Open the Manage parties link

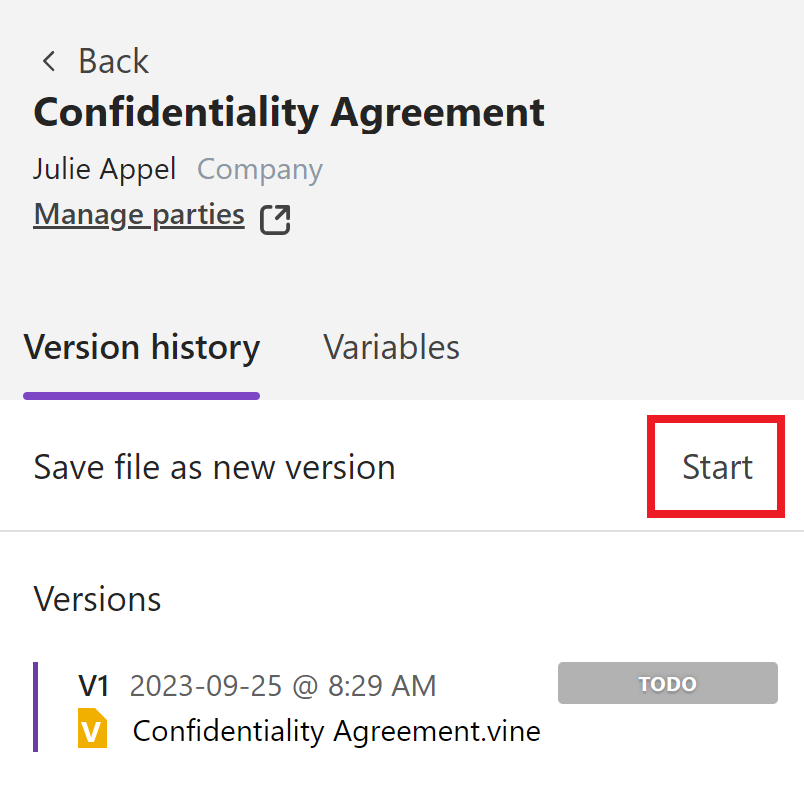139,215
